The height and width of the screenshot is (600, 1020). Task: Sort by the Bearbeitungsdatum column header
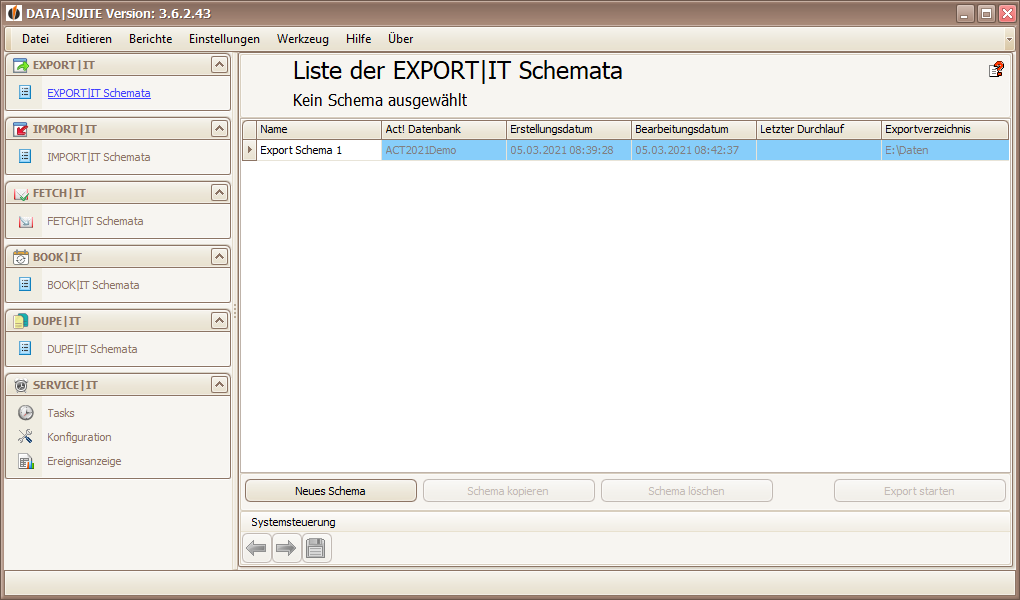click(693, 130)
